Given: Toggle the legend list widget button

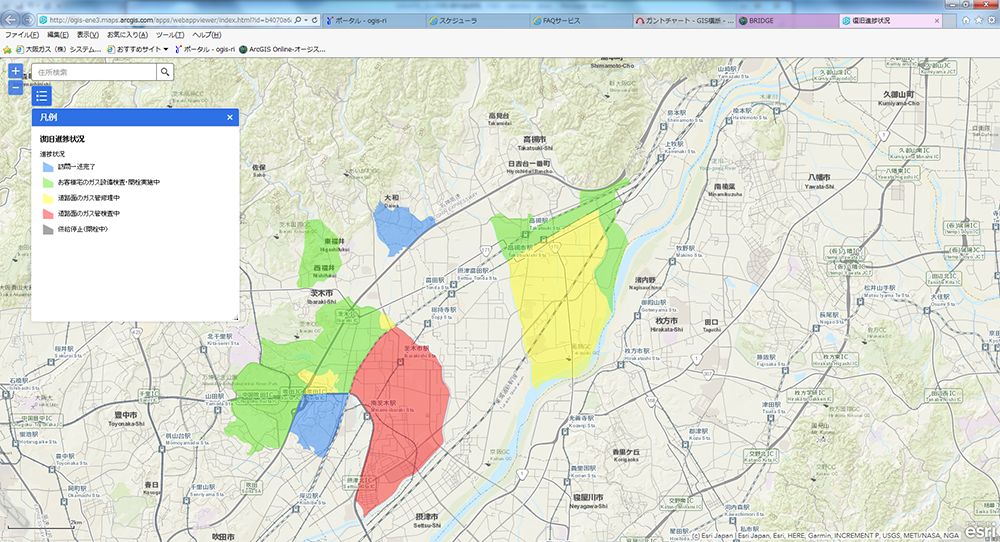Looking at the screenshot, I should (41, 96).
